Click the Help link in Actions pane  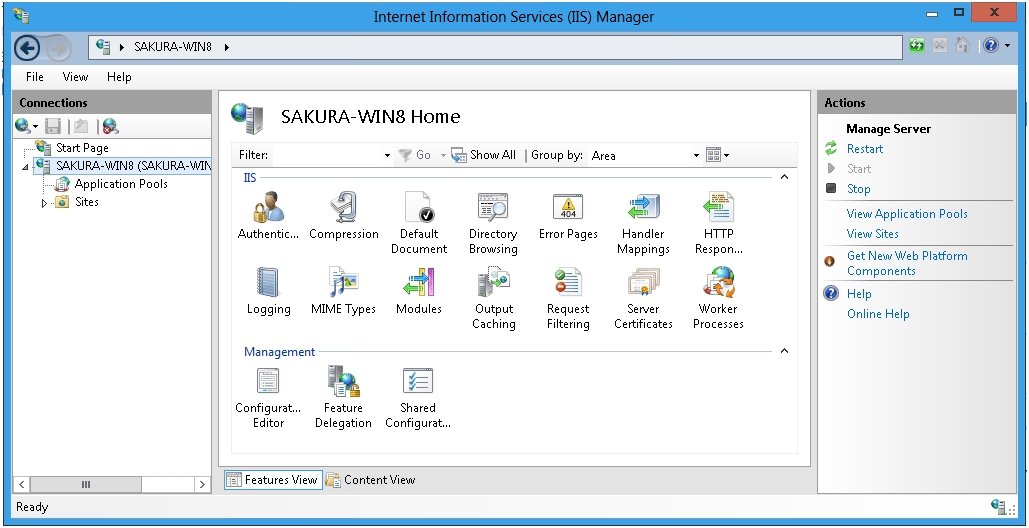pyautogui.click(x=859, y=294)
